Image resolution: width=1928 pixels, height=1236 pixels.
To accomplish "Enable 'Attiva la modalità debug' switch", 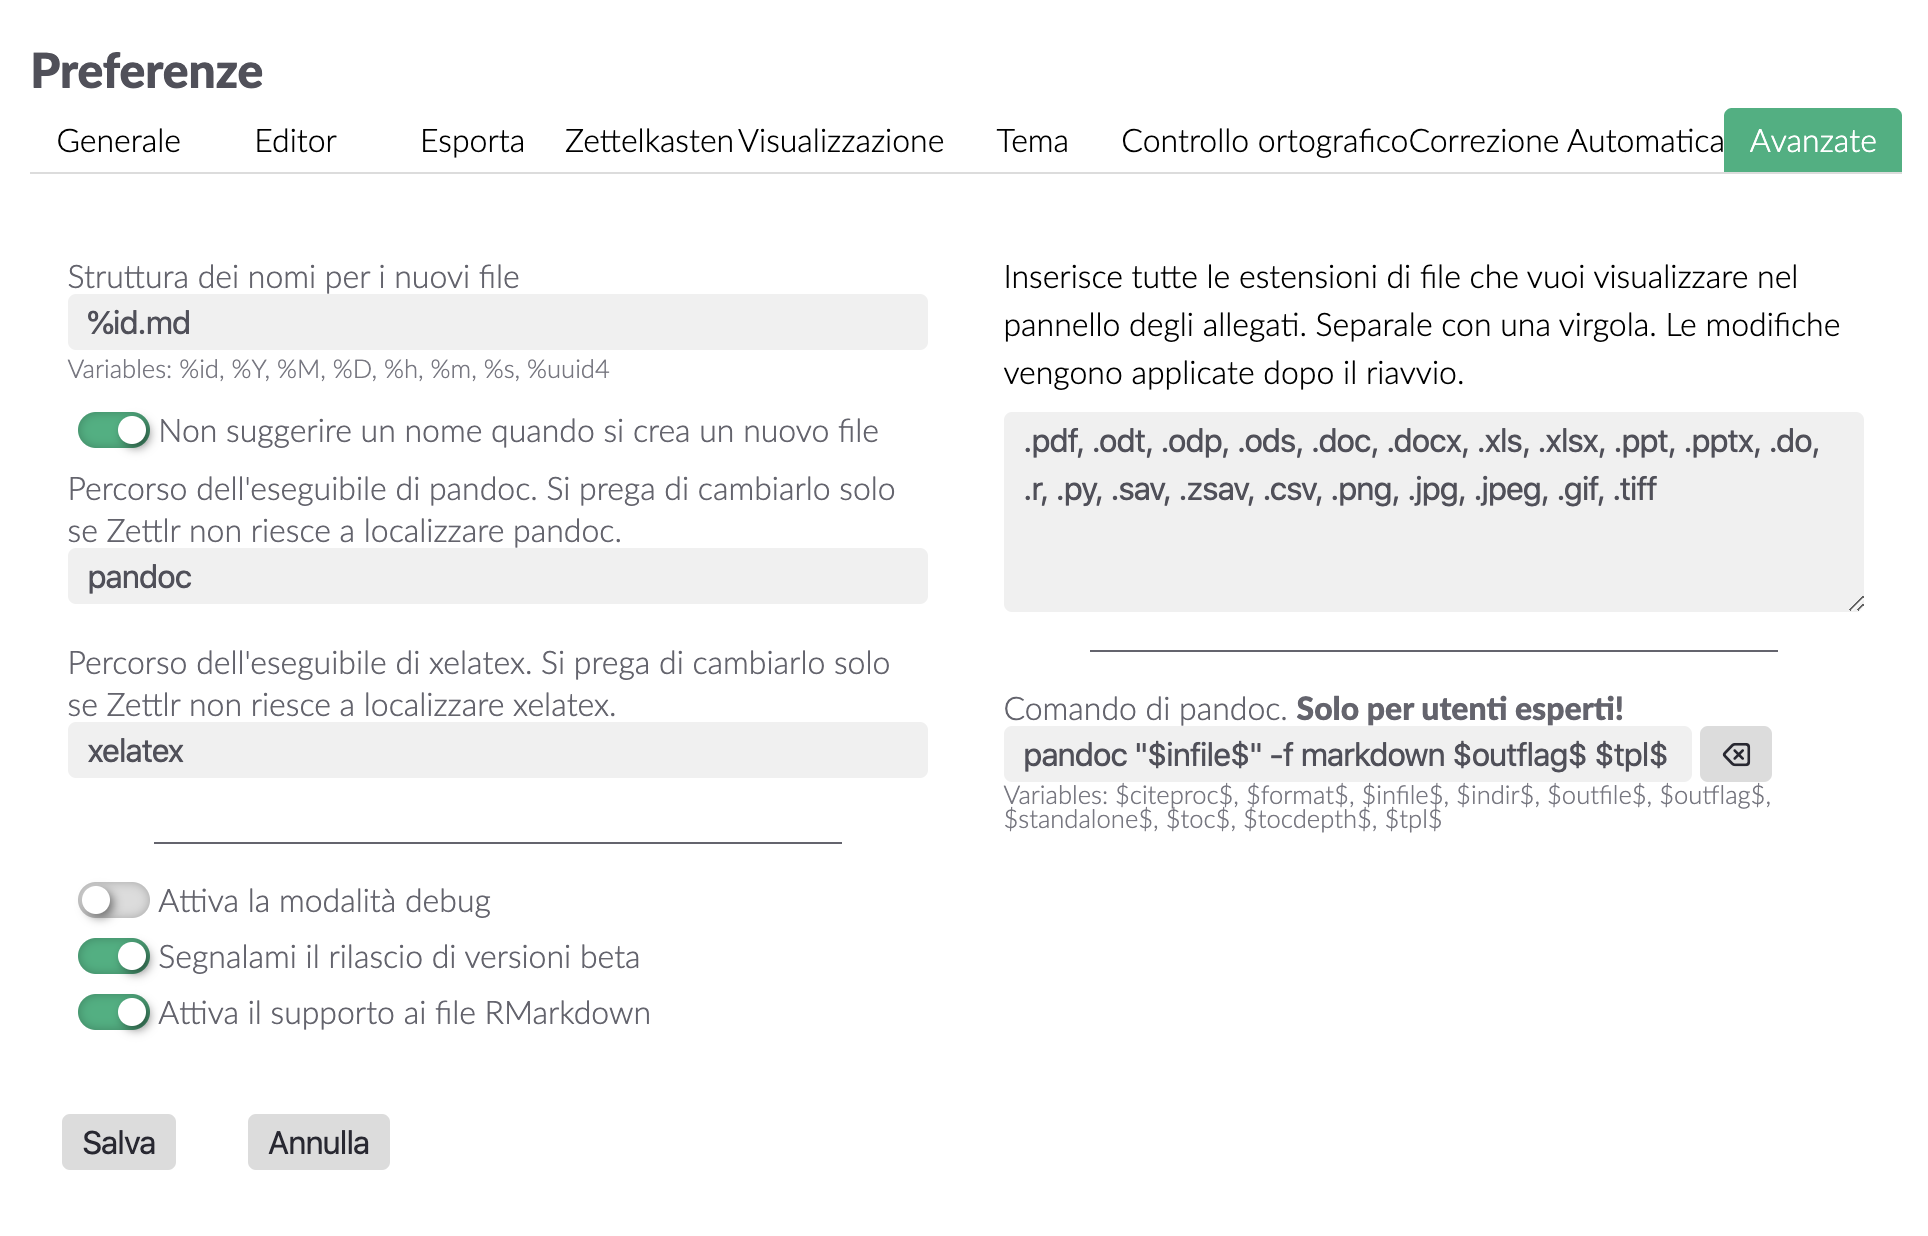I will pyautogui.click(x=114, y=901).
